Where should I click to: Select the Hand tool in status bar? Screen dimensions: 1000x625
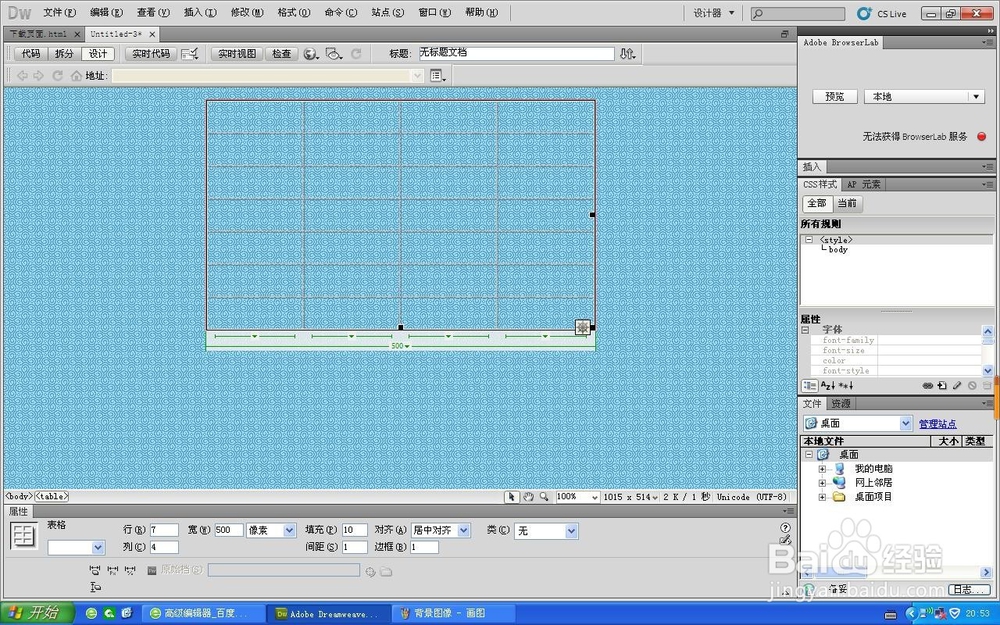(x=528, y=497)
